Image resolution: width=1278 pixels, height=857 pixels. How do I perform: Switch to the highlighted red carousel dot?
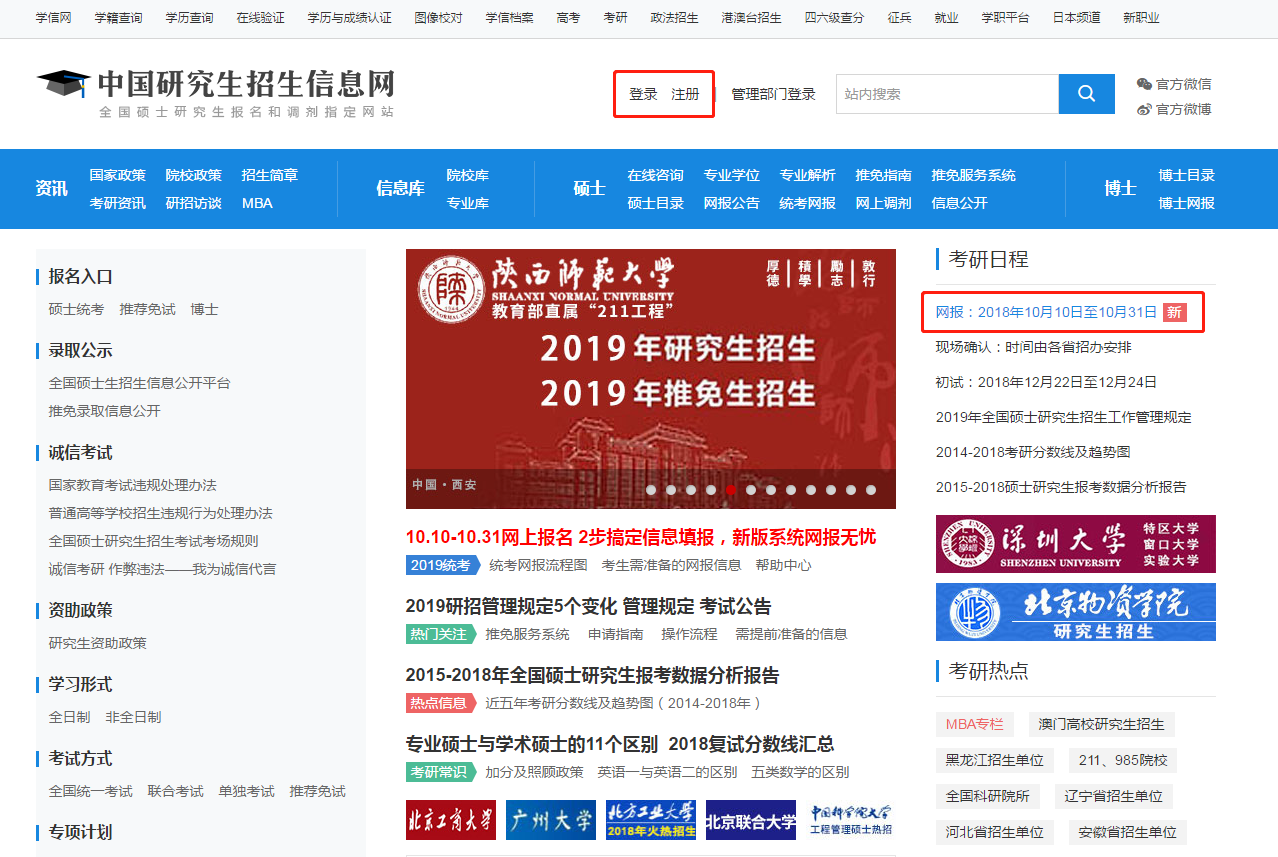pyautogui.click(x=731, y=490)
